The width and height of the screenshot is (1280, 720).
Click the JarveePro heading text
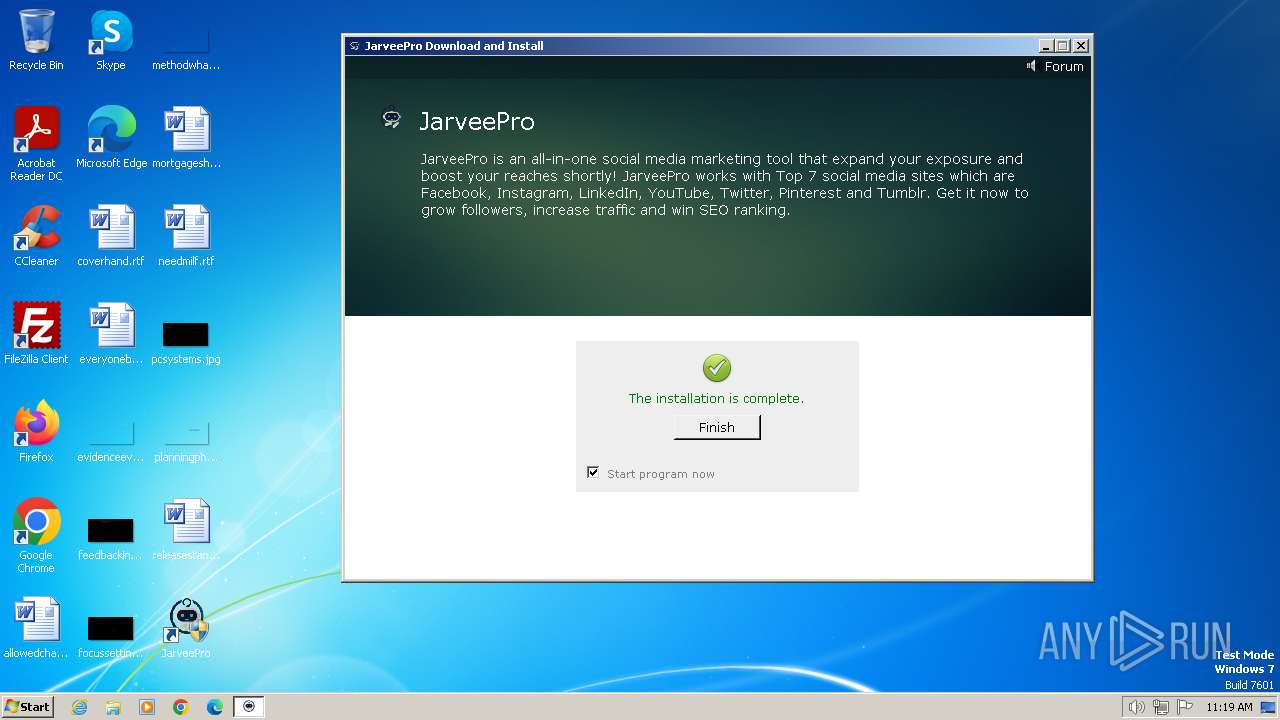[x=477, y=121]
